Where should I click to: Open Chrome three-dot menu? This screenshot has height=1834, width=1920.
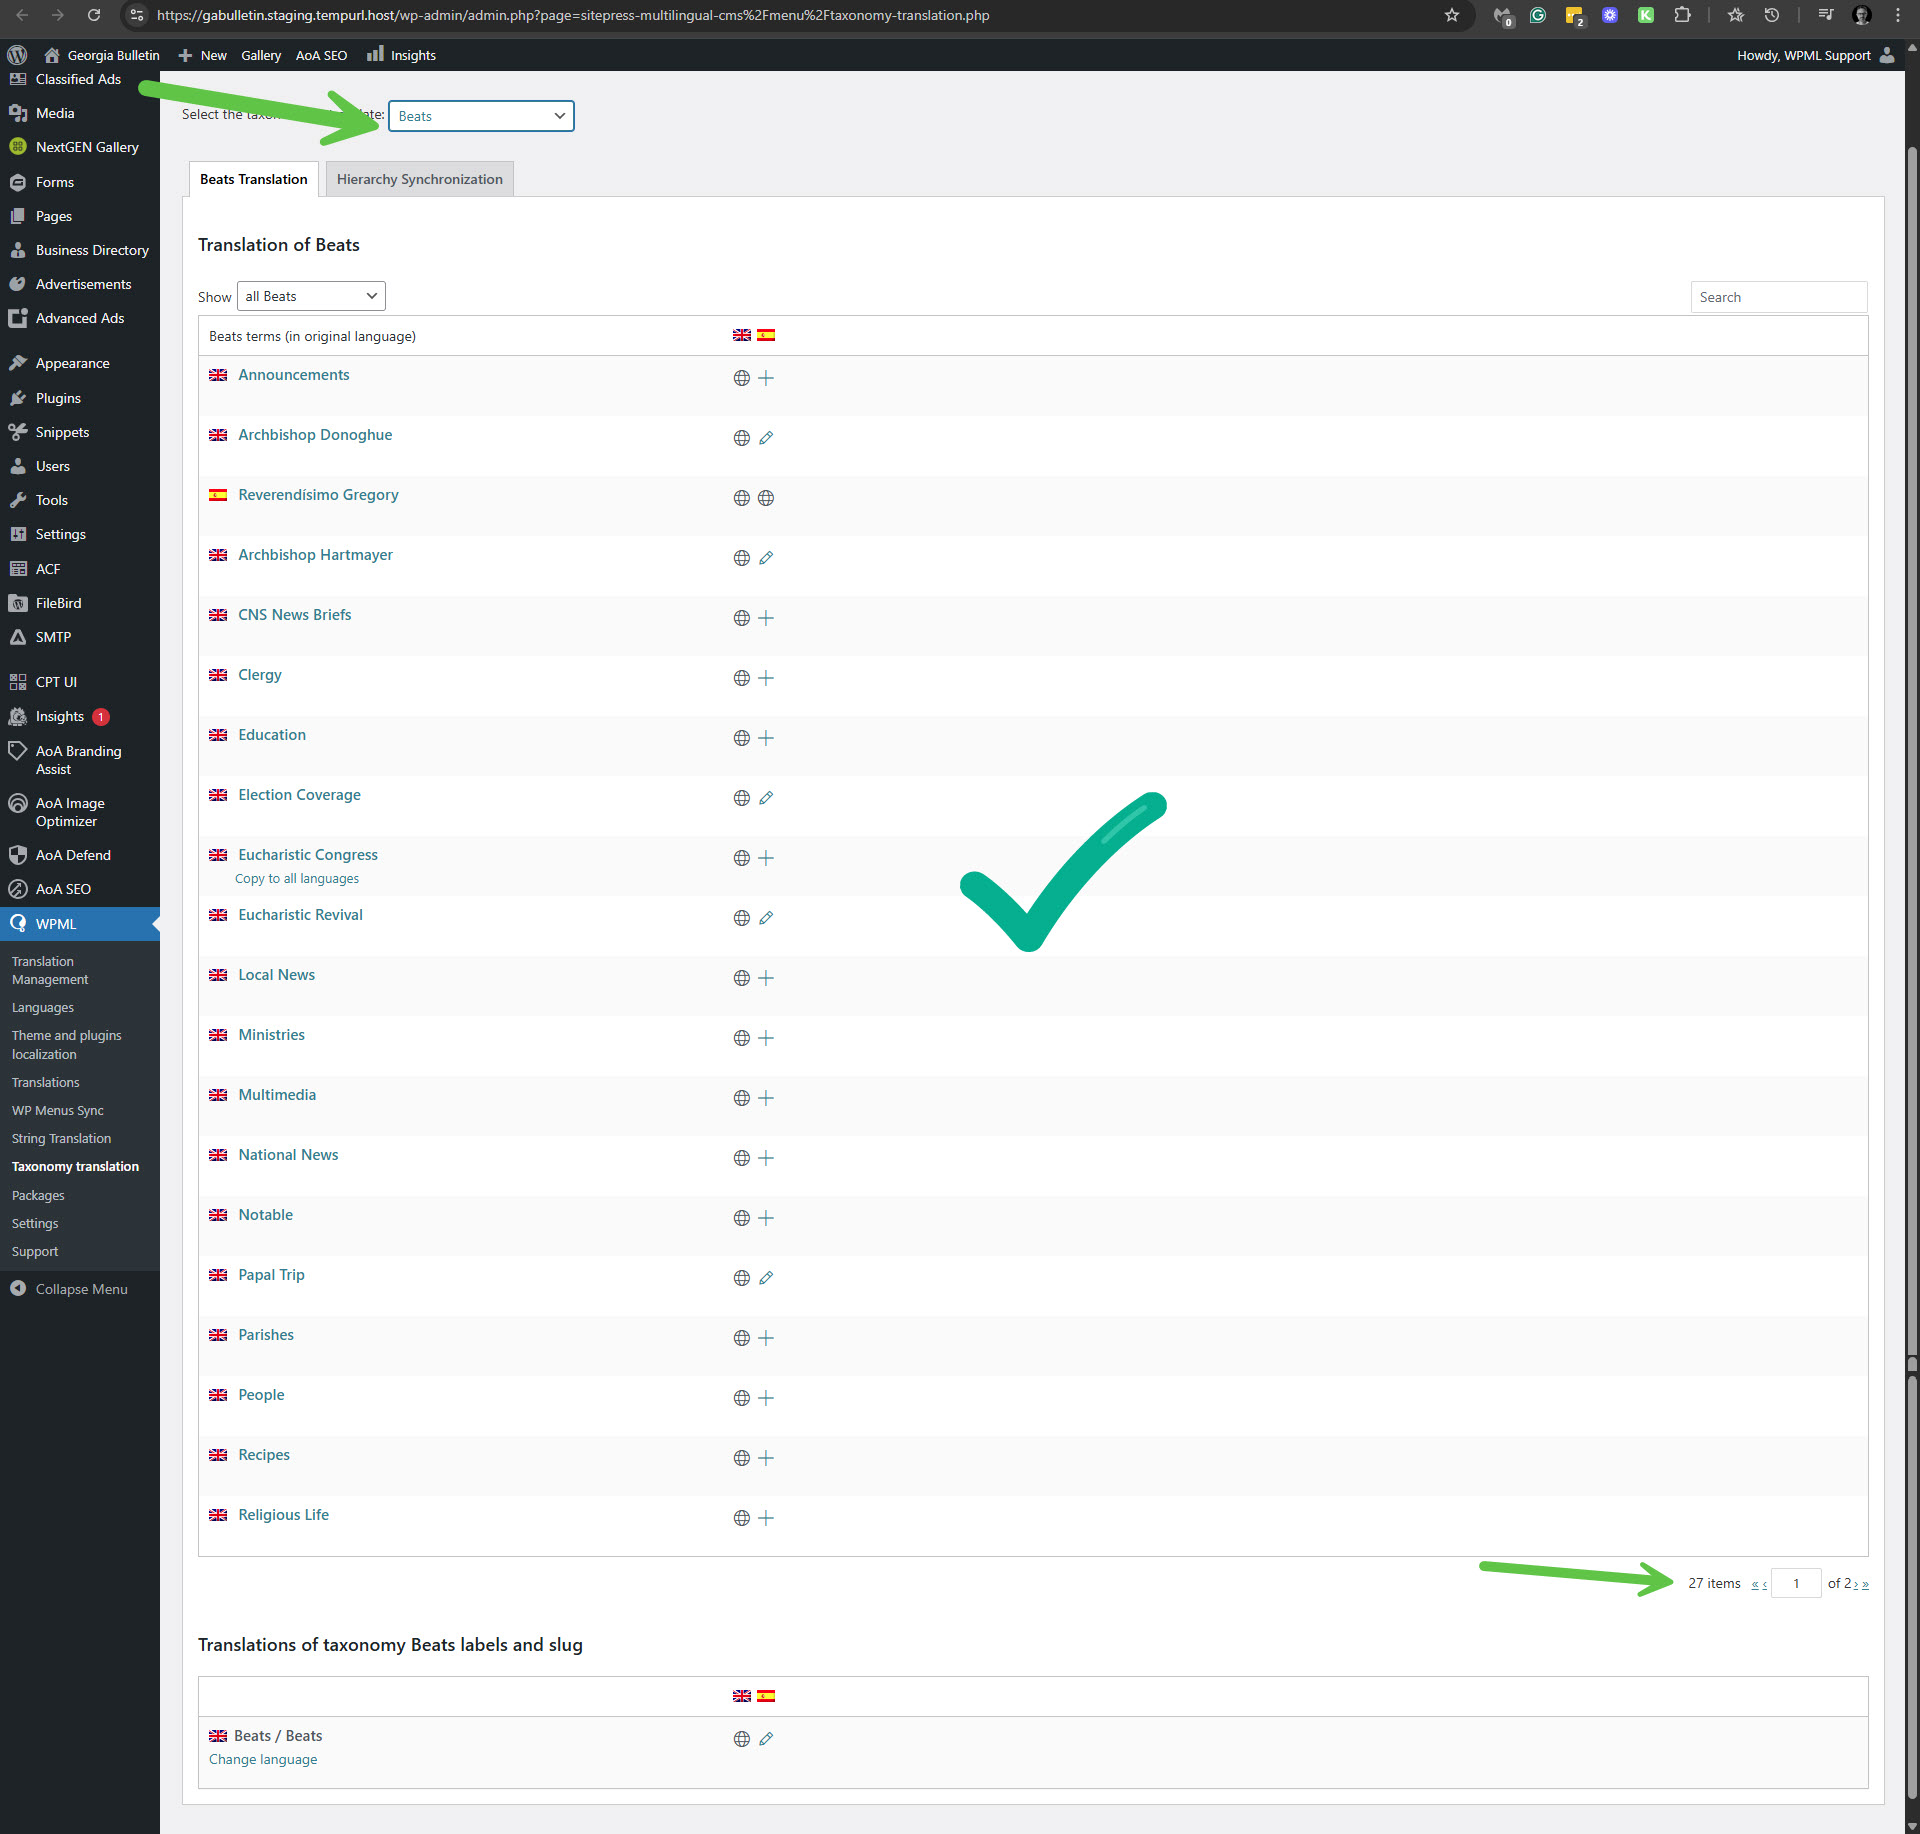(x=1898, y=15)
